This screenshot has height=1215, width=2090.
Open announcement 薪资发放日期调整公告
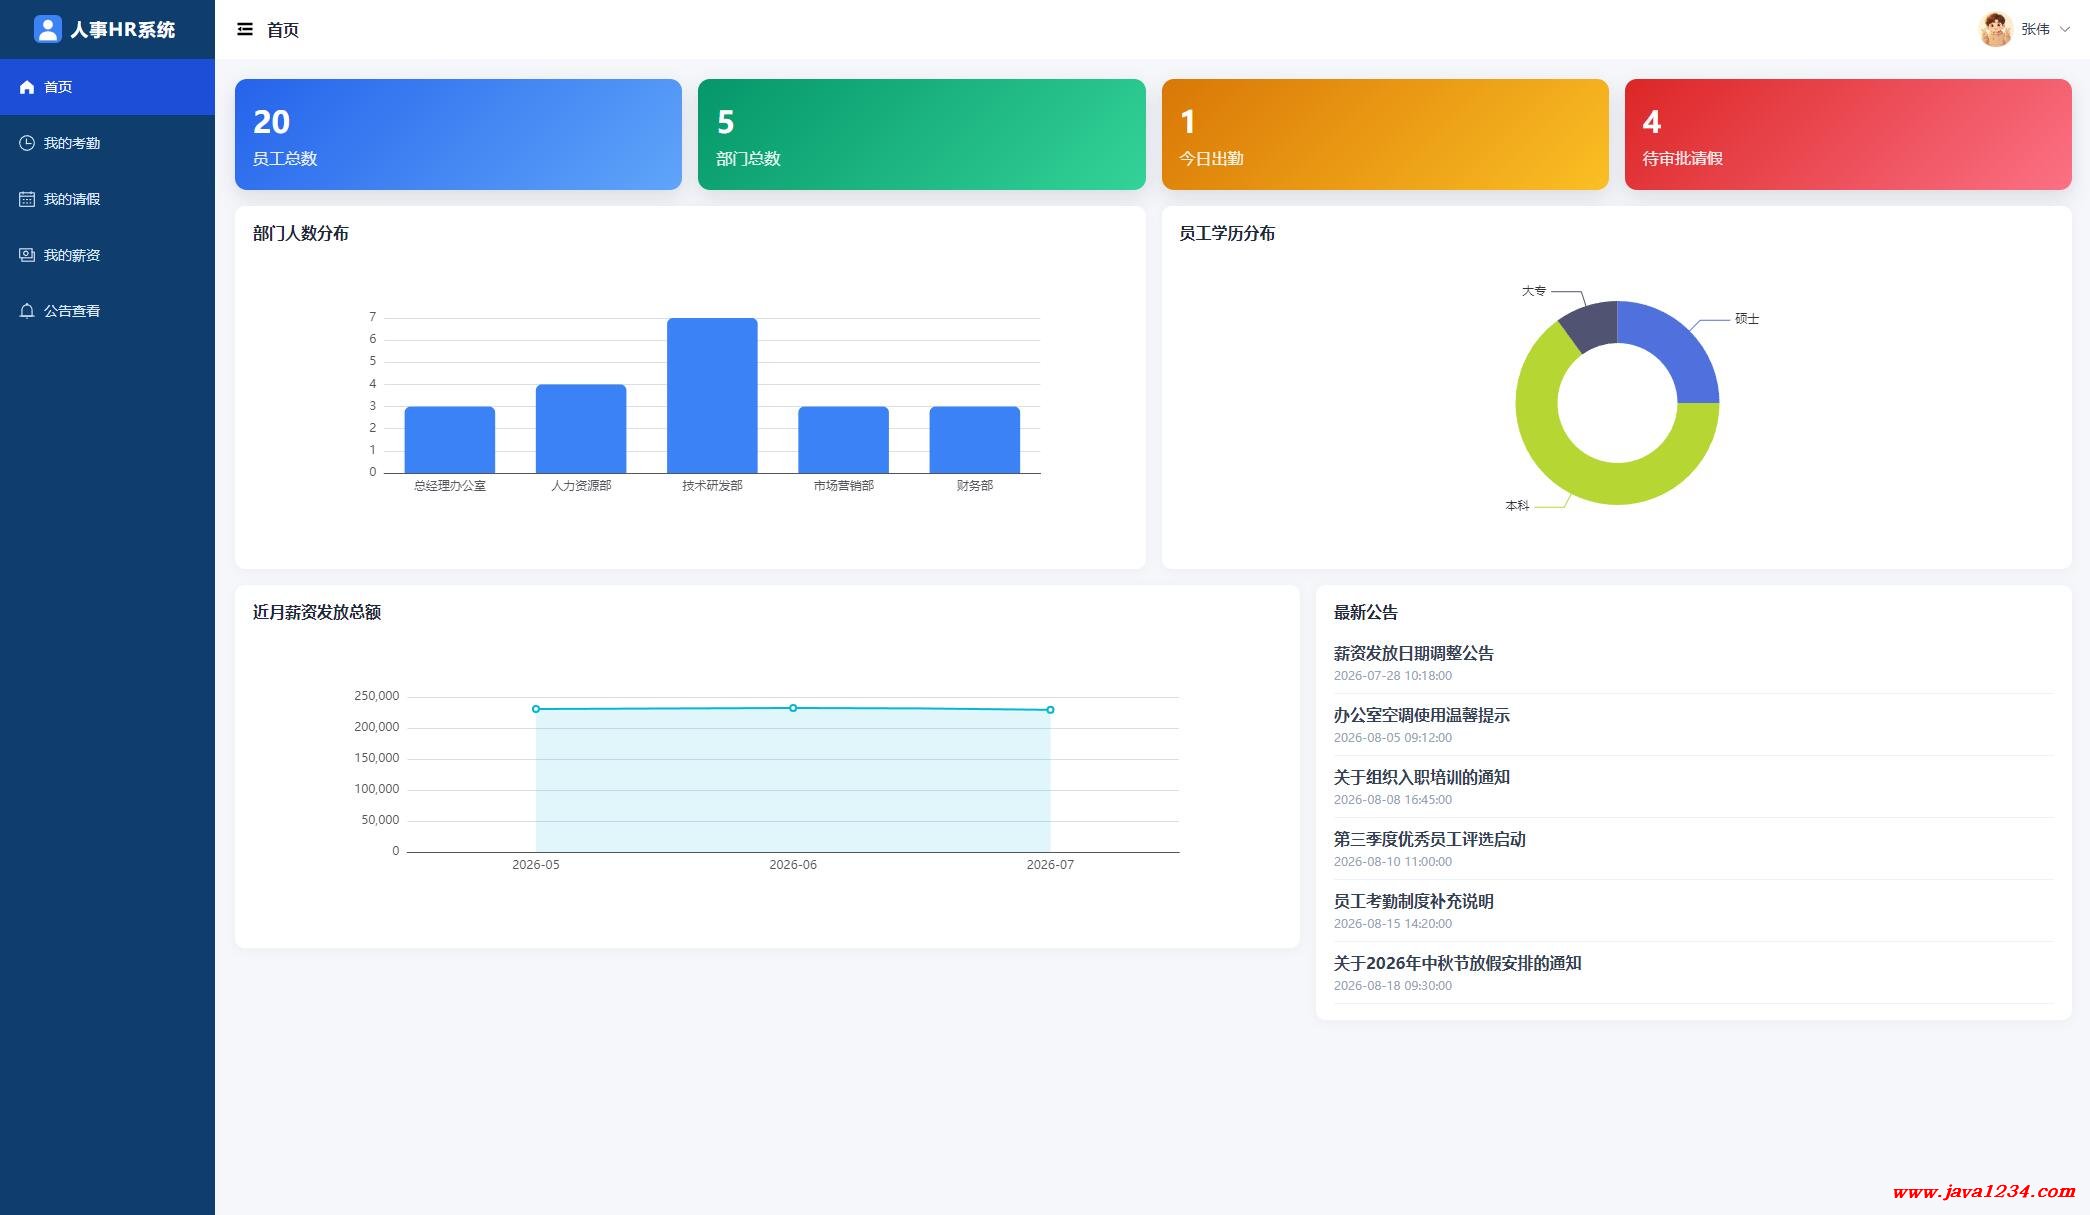[1413, 653]
